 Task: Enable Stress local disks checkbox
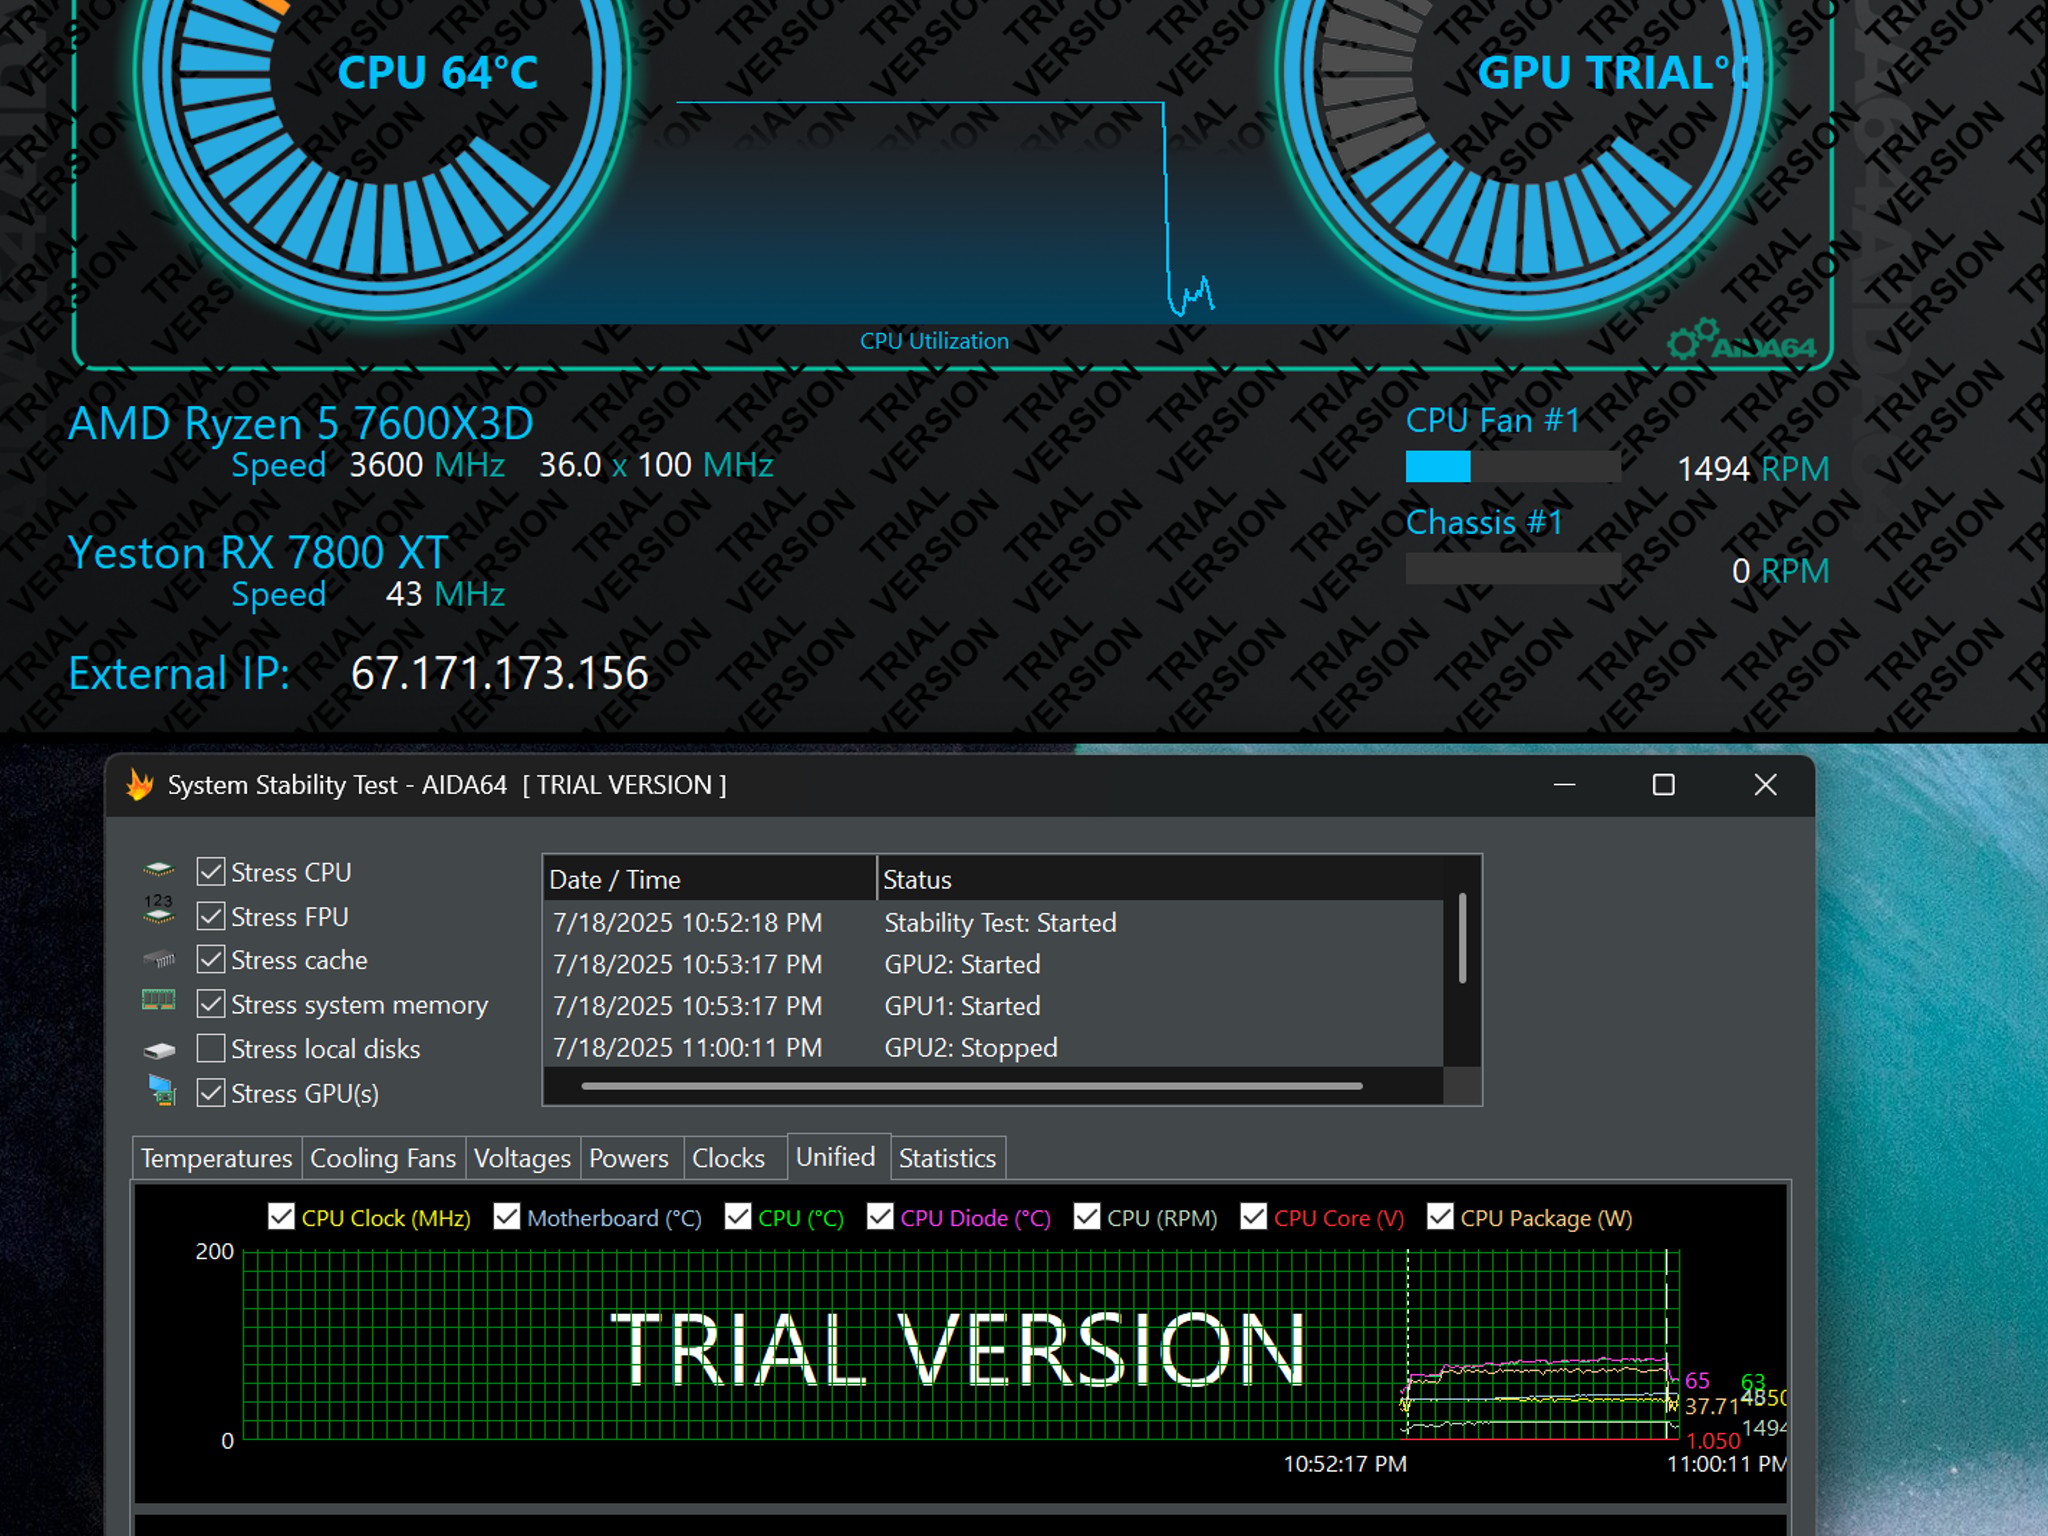pos(211,1048)
